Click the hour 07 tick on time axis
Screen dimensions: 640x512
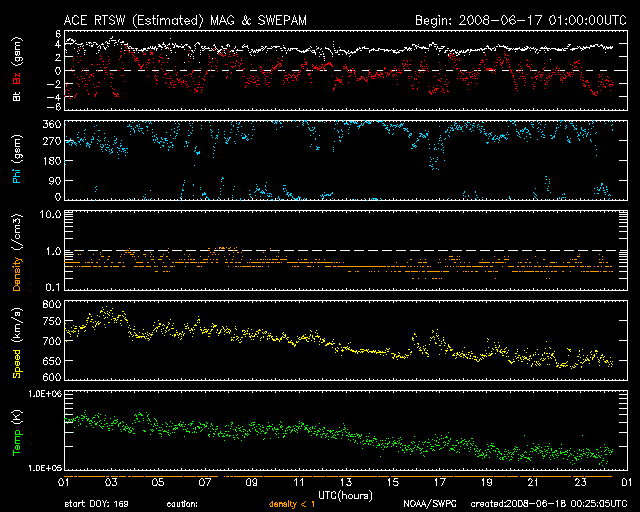(x=205, y=483)
